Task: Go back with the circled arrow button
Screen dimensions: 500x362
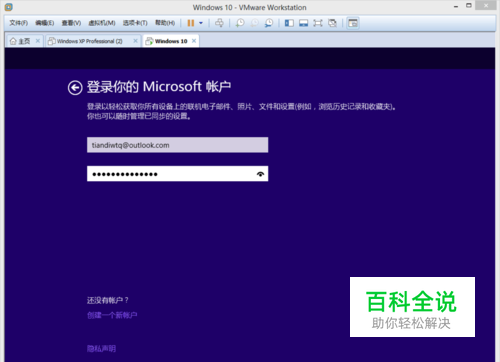Action: point(75,88)
